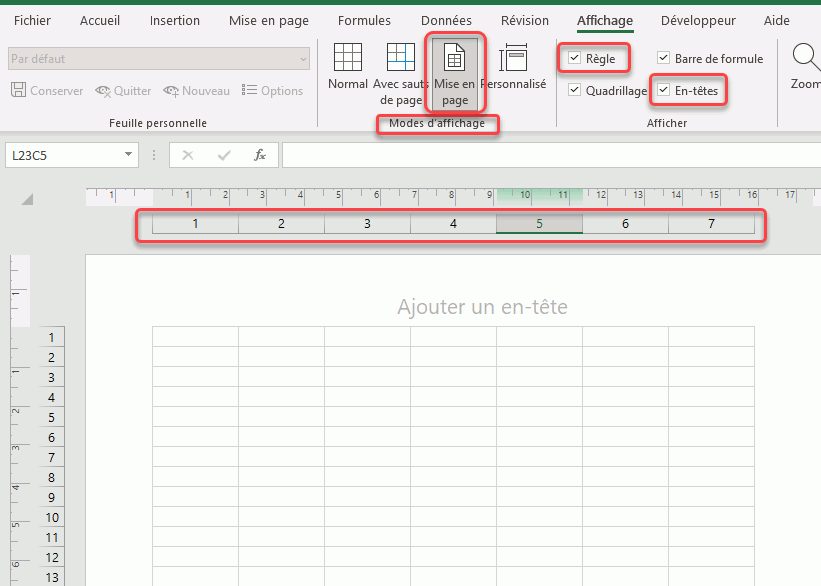Click the insert function fx icon

[x=260, y=155]
